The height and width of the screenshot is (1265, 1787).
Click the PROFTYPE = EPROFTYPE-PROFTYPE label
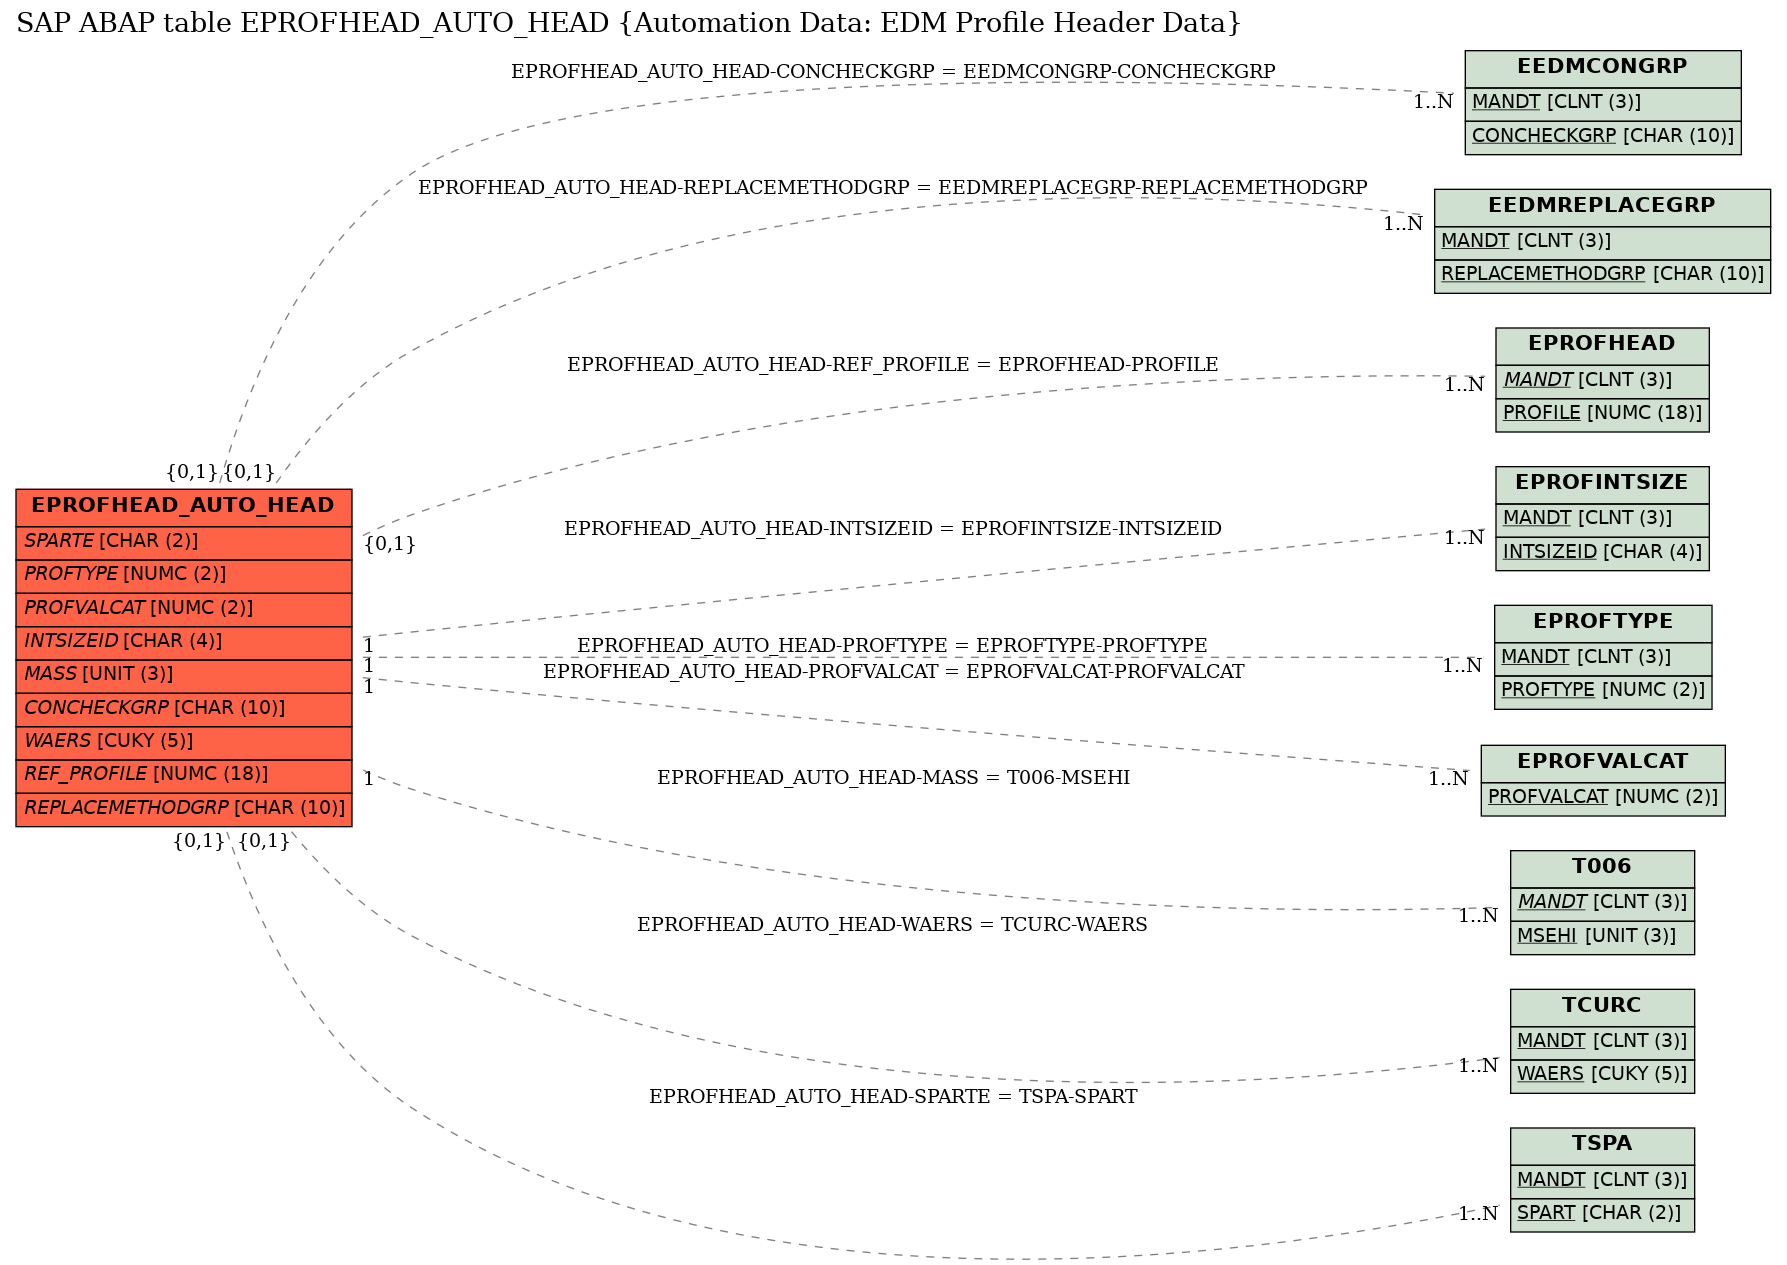coord(892,646)
